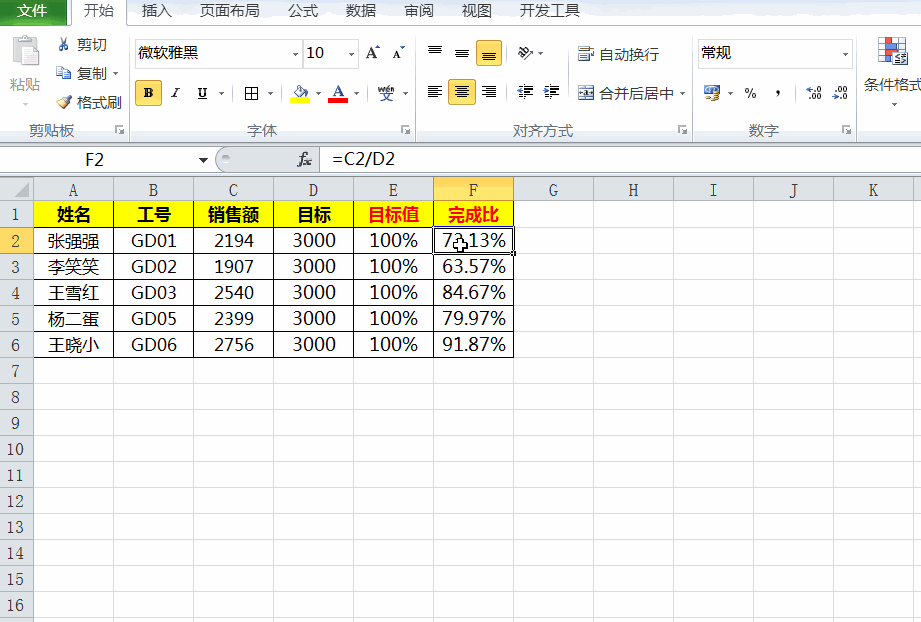Viewport: 921px width, 622px height.
Task: Click cell with name 李笑笑
Action: 73,267
